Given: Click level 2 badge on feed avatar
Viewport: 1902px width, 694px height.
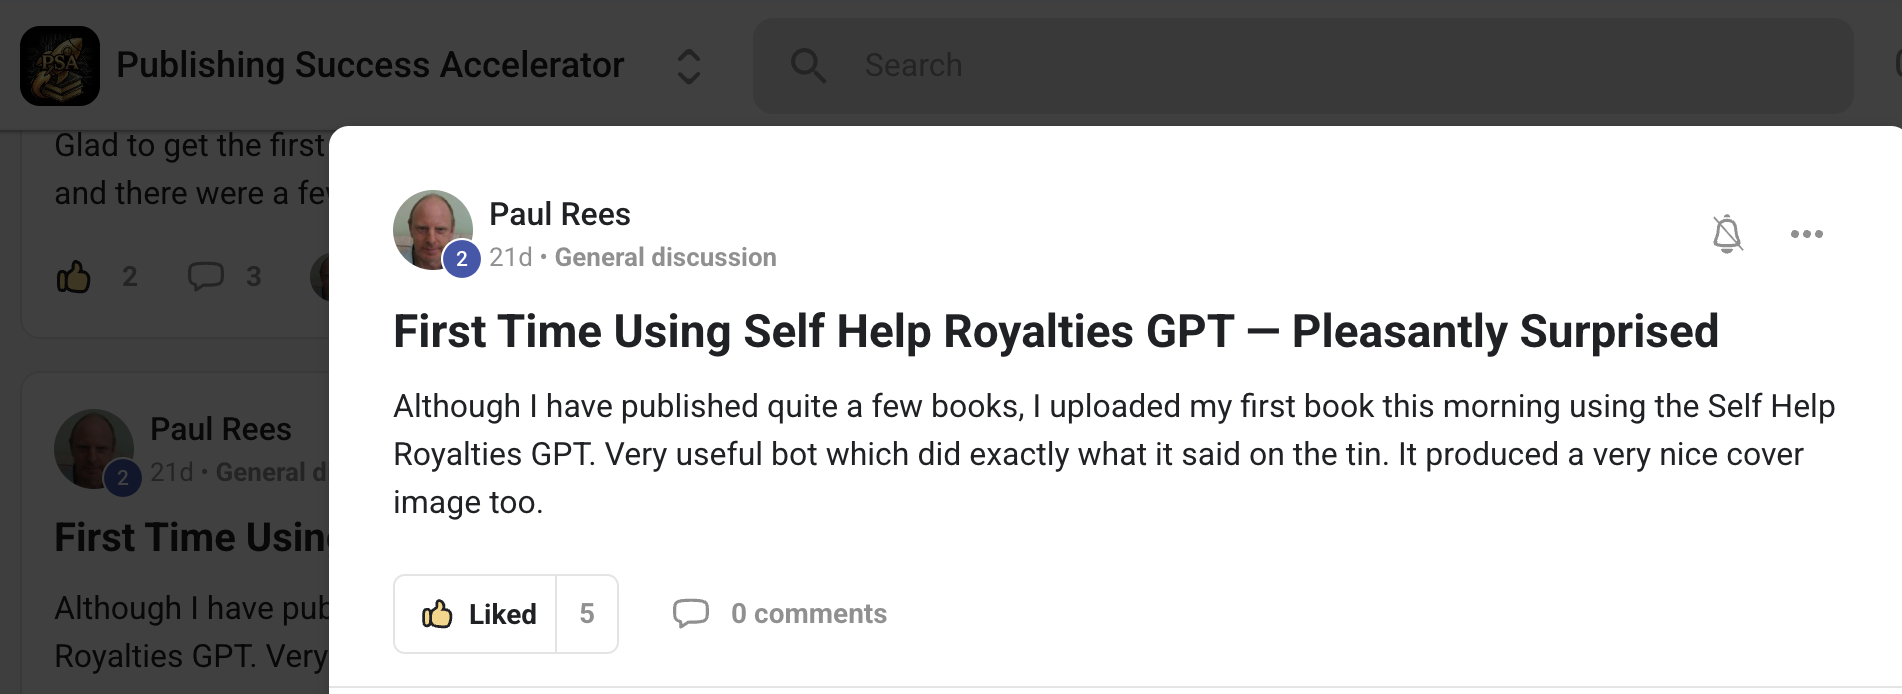Looking at the screenshot, I should 122,477.
